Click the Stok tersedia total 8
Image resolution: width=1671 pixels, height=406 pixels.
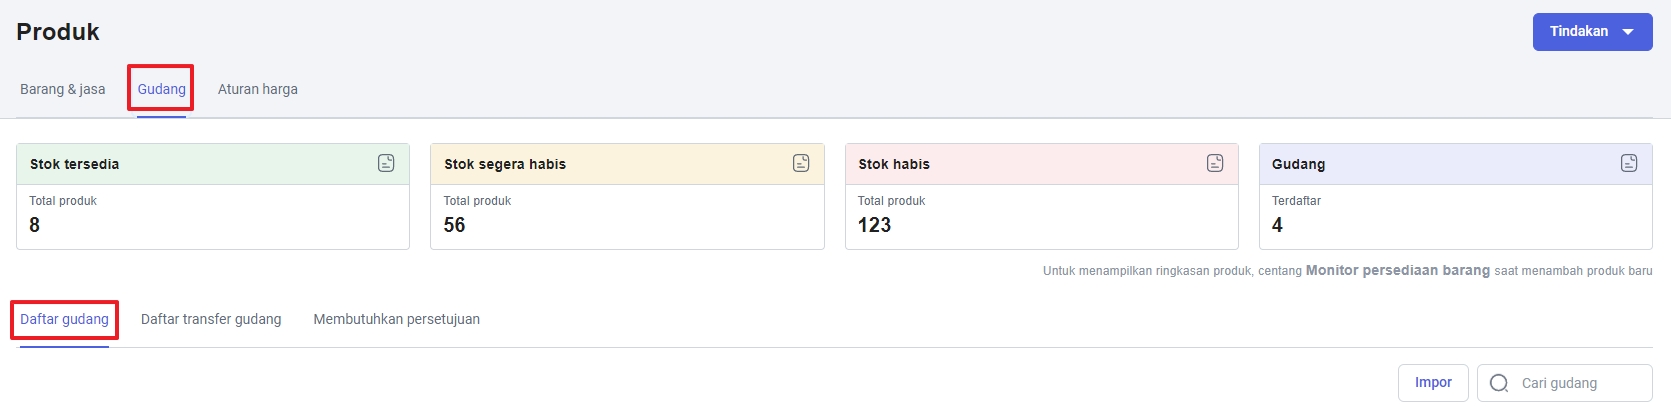pos(35,225)
